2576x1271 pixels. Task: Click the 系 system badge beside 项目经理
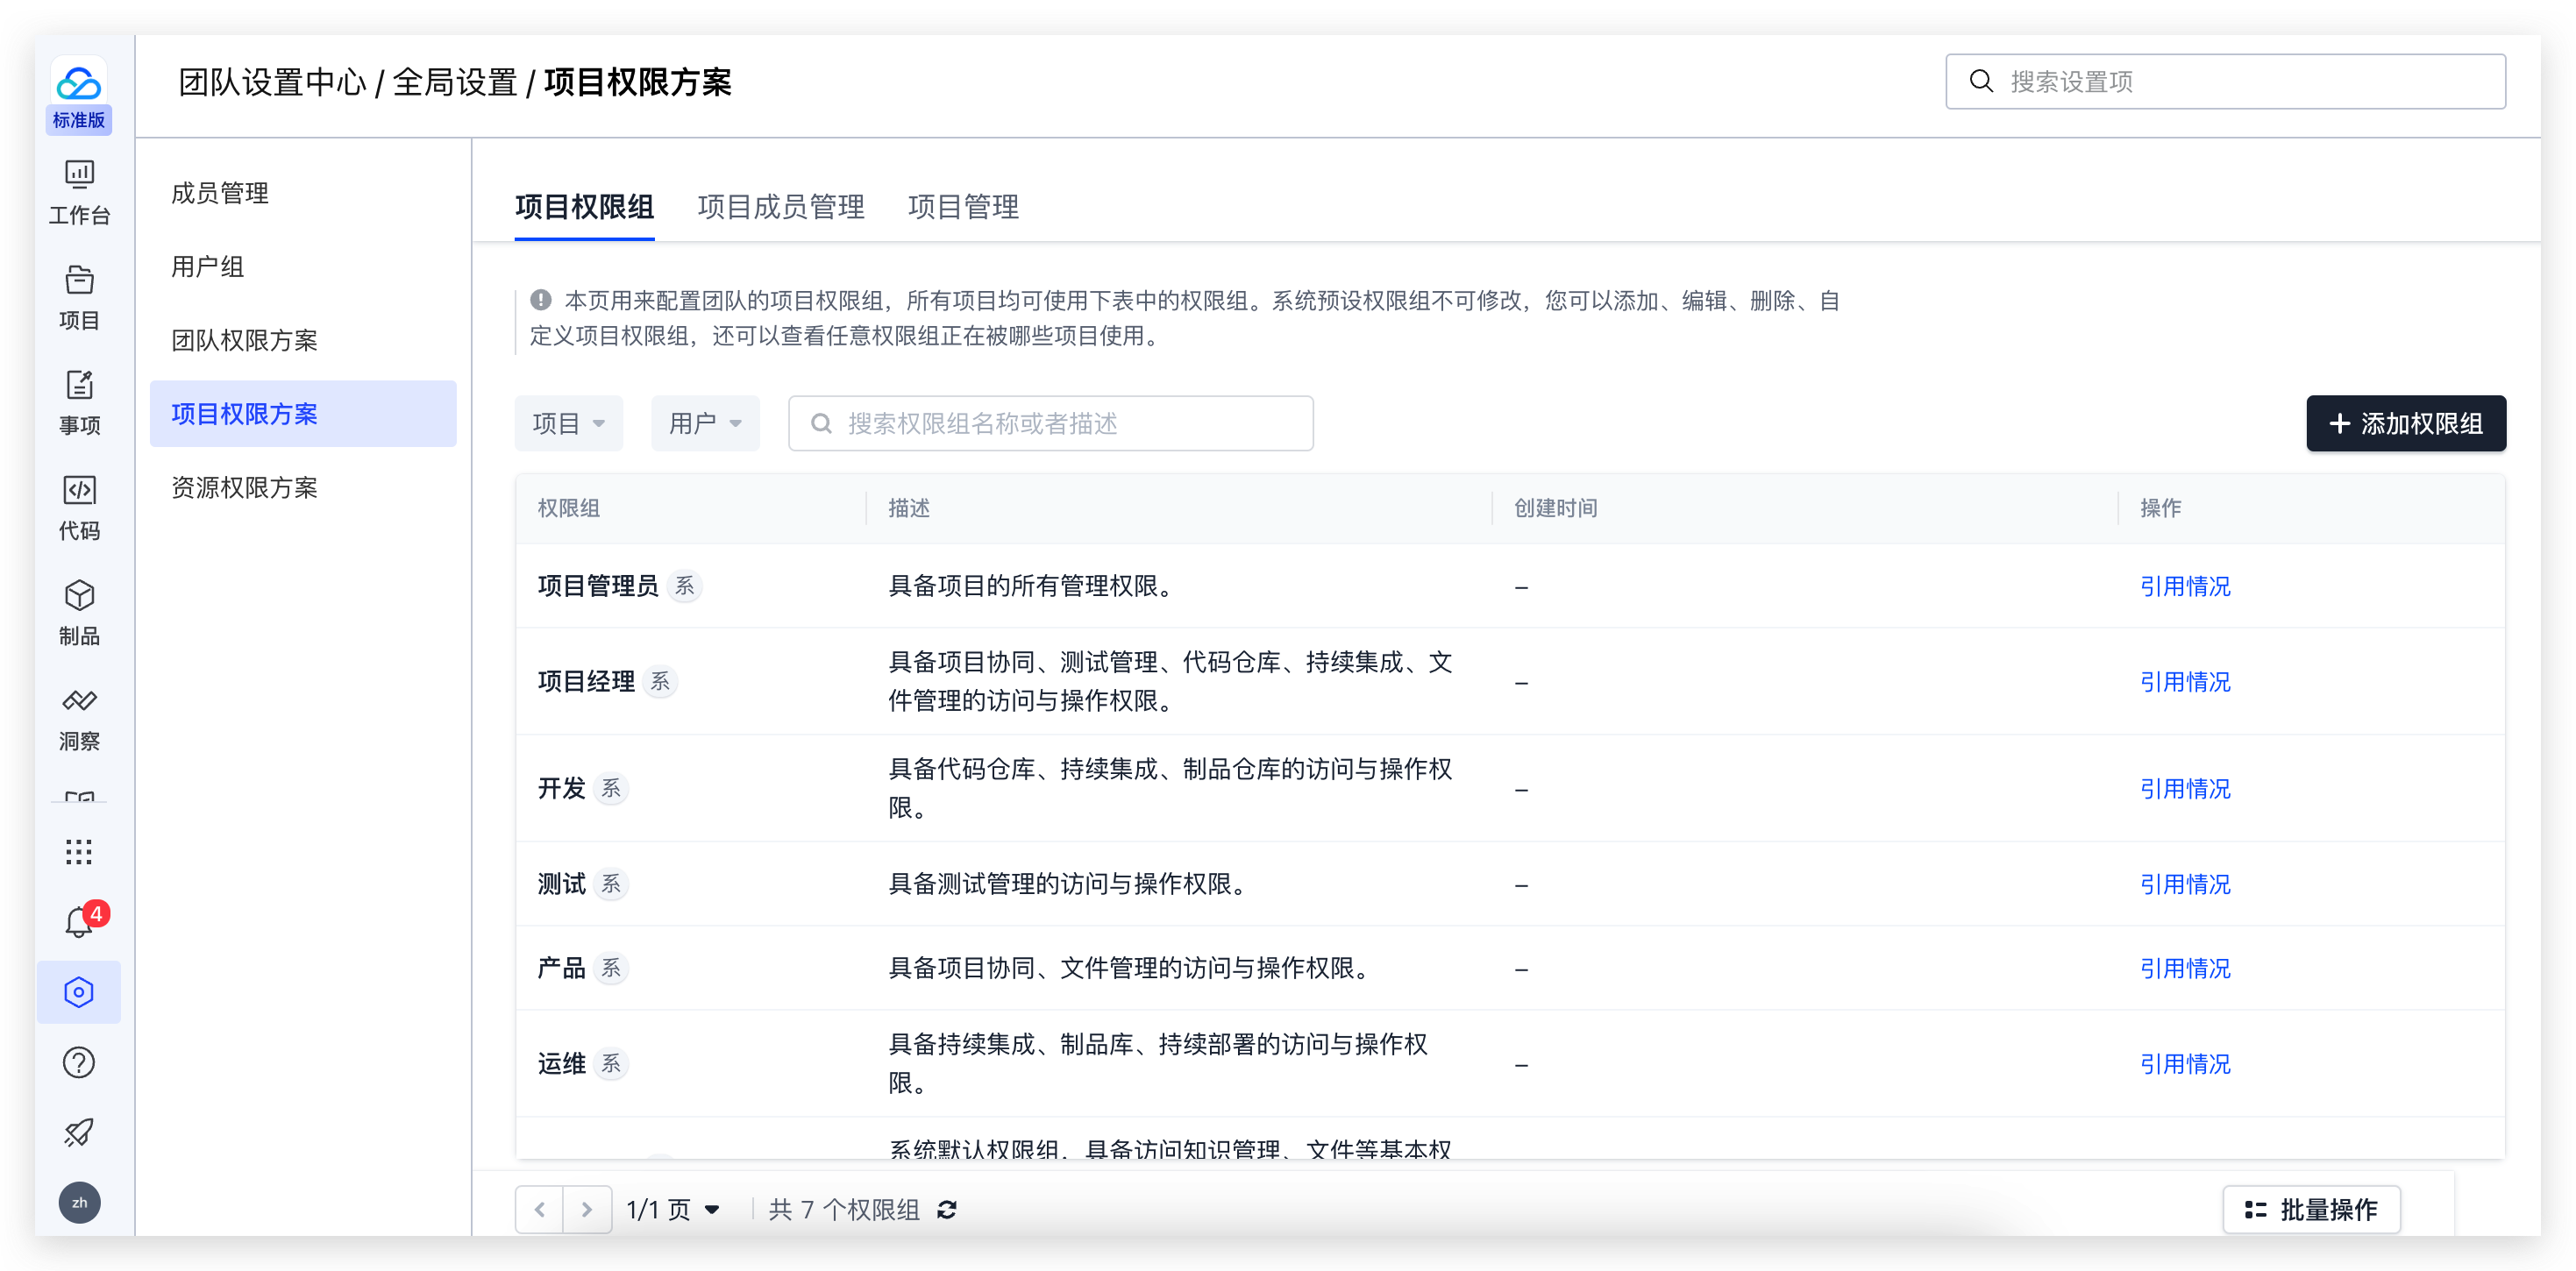point(660,681)
